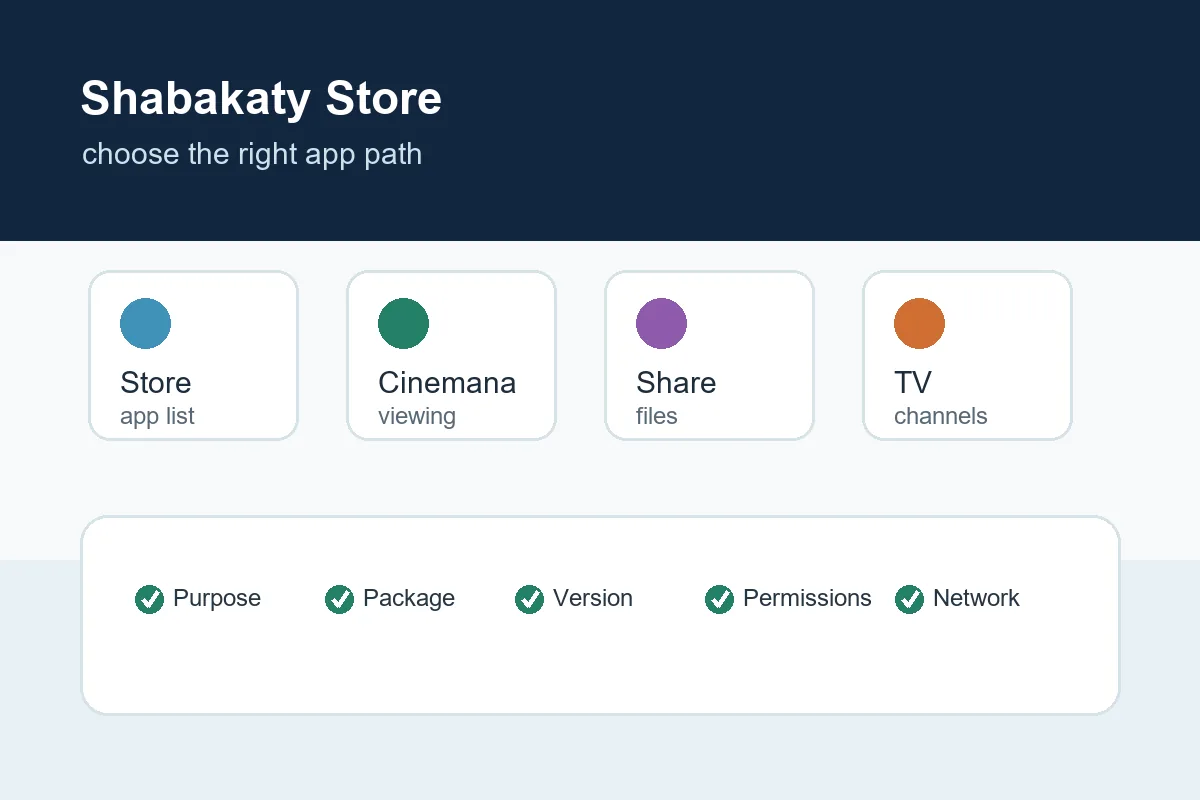Image resolution: width=1200 pixels, height=800 pixels.
Task: Click the 'viewing' caption
Action: tap(417, 416)
